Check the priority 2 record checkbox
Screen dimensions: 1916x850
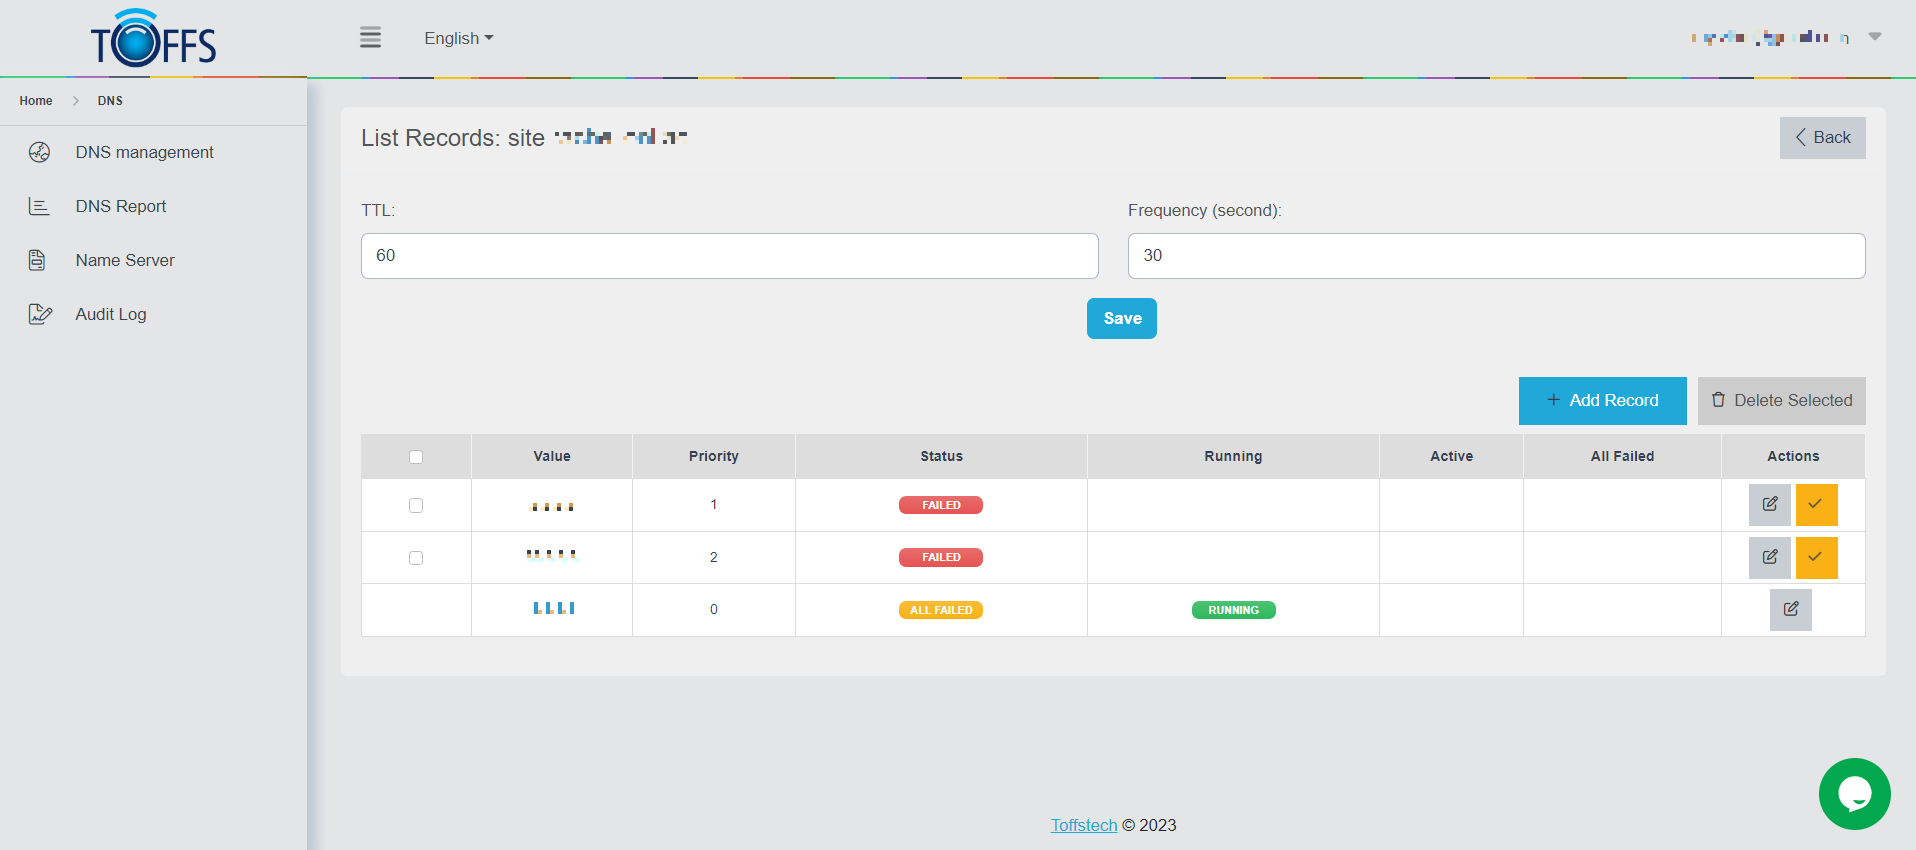click(416, 558)
